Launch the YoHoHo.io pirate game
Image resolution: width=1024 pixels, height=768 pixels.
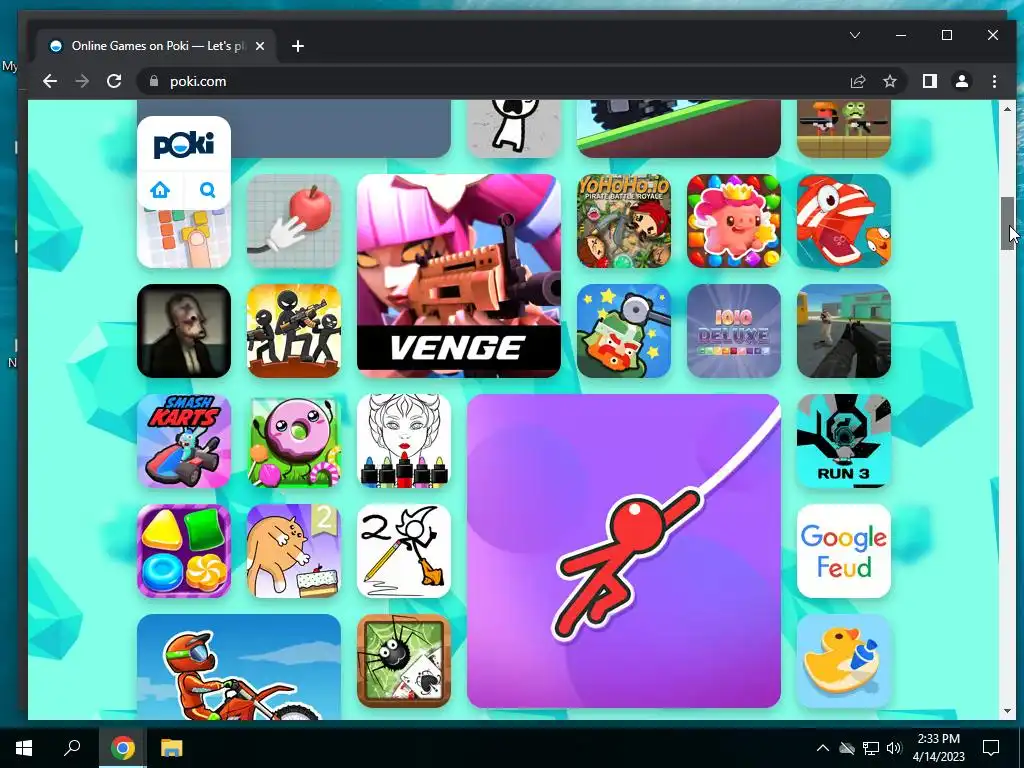pos(624,221)
